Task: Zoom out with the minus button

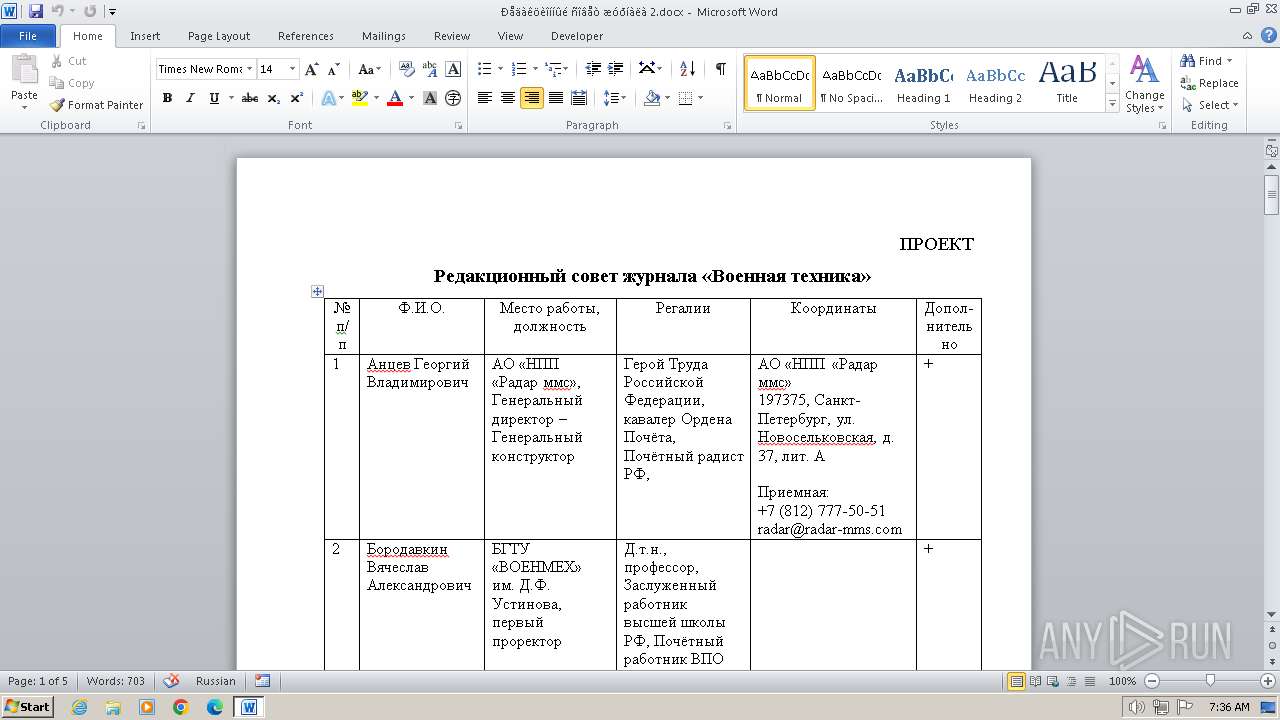Action: click(x=1151, y=681)
